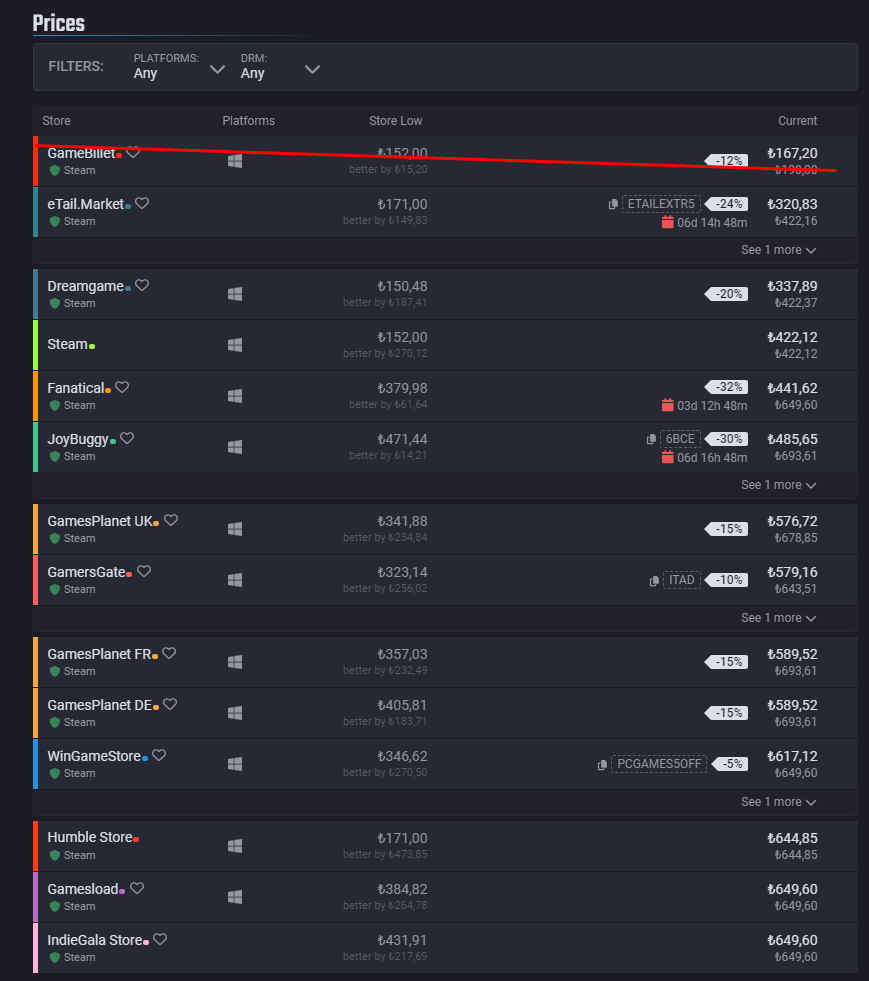Sort by the Store Low column header
This screenshot has height=981, width=869.
pos(395,121)
